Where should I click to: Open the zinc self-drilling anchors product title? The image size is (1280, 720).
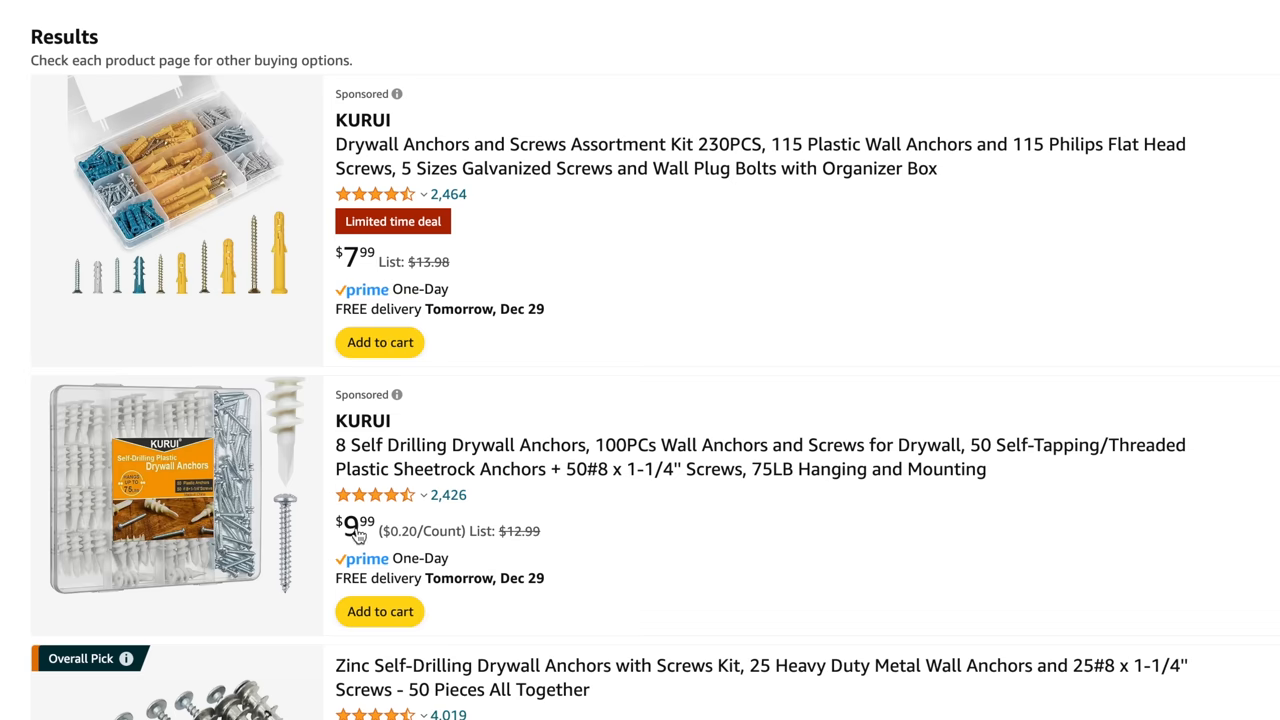click(760, 677)
